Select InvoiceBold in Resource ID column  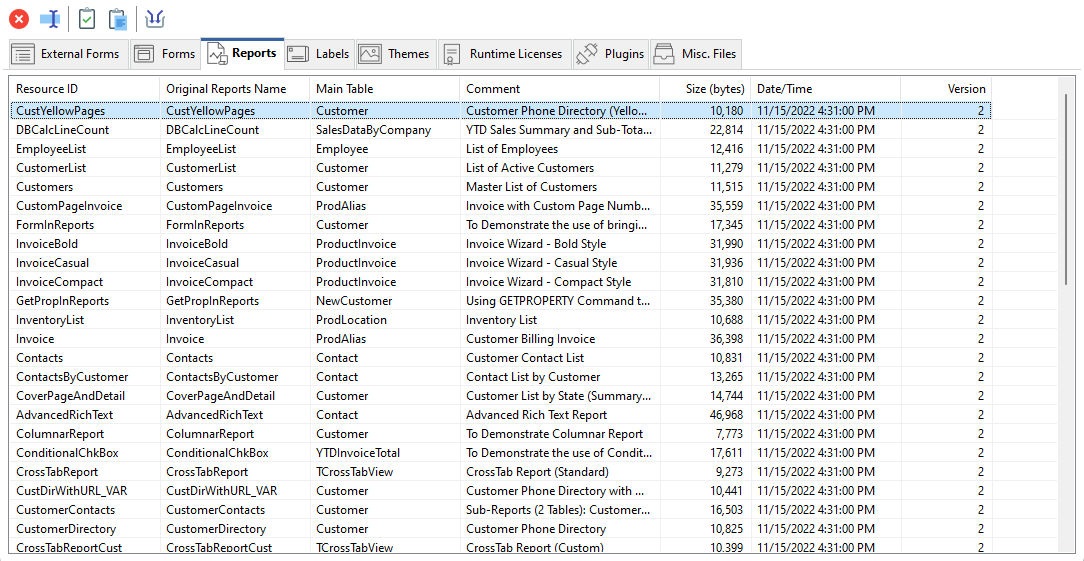pyautogui.click(x=47, y=243)
